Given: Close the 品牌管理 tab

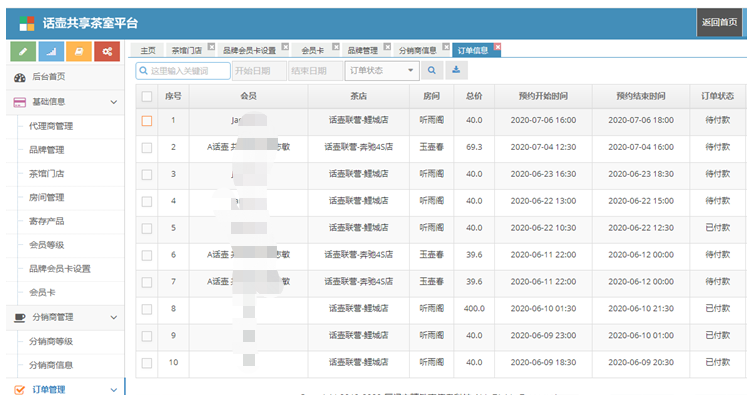Looking at the screenshot, I should (x=387, y=47).
